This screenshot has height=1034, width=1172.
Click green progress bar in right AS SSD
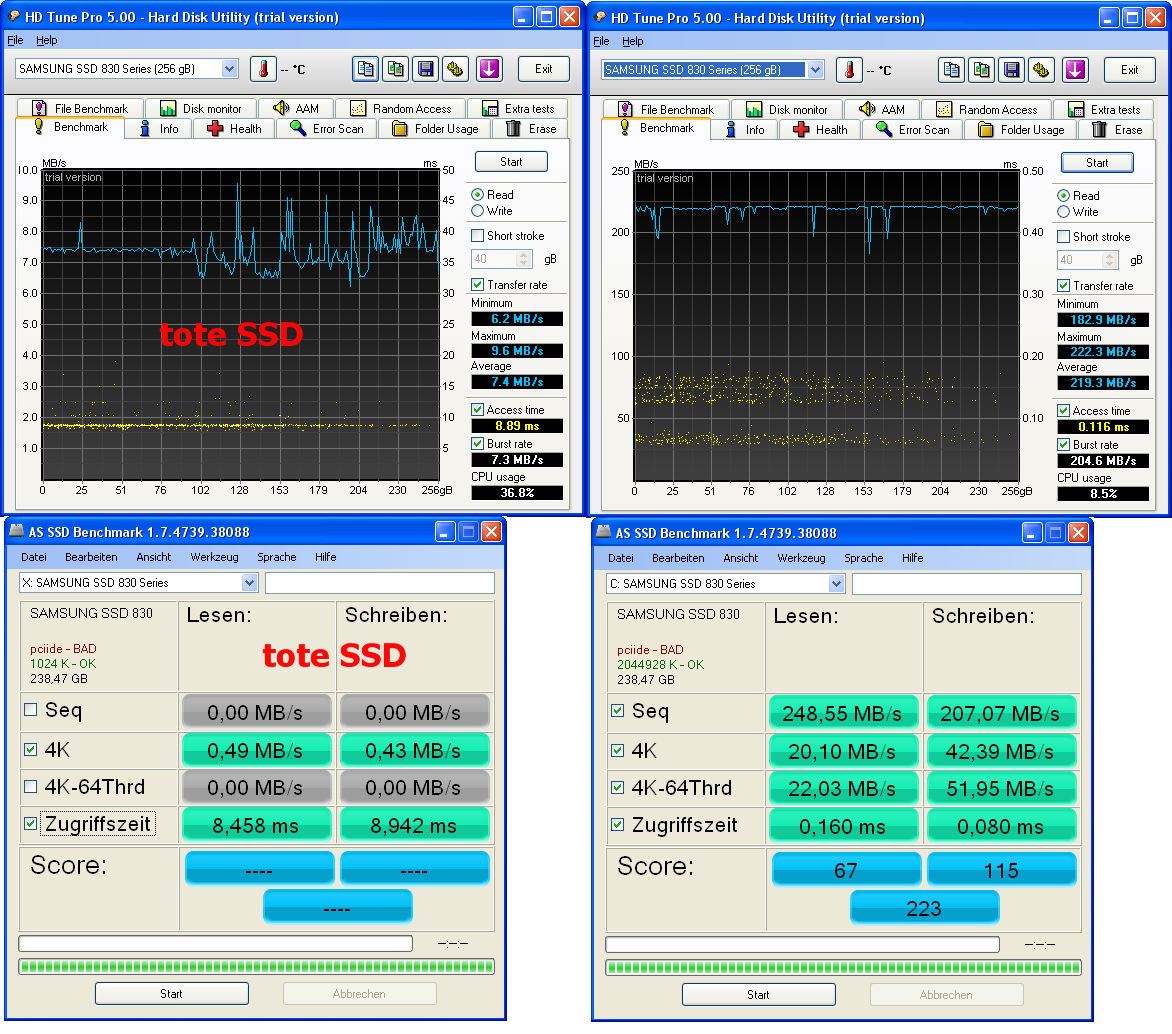(x=843, y=967)
